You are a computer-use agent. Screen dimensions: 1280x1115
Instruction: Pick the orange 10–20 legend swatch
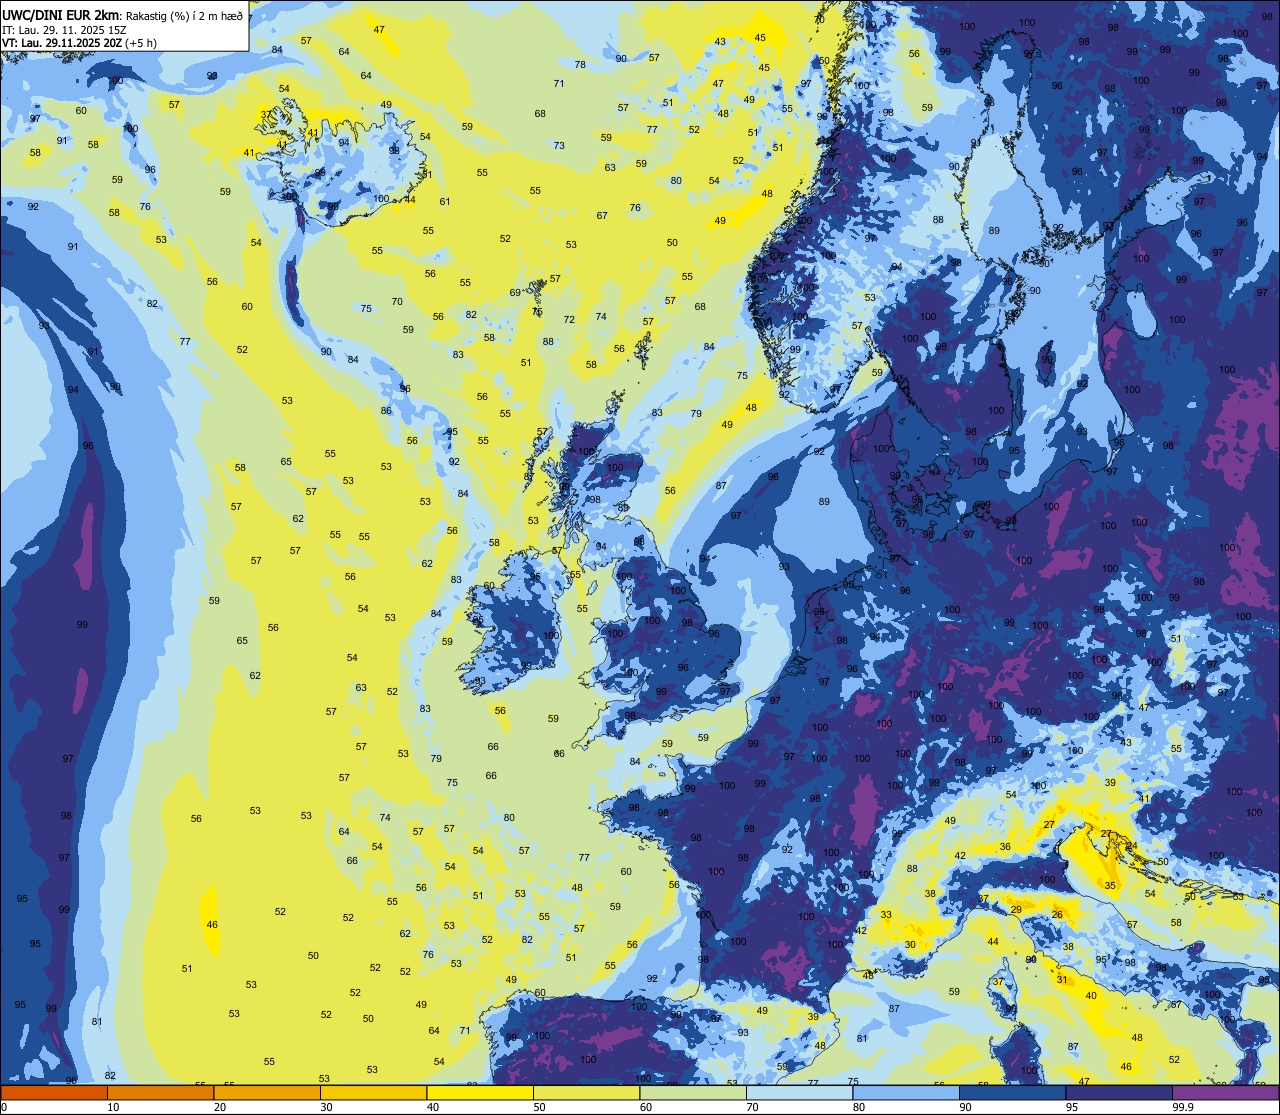click(x=160, y=1093)
